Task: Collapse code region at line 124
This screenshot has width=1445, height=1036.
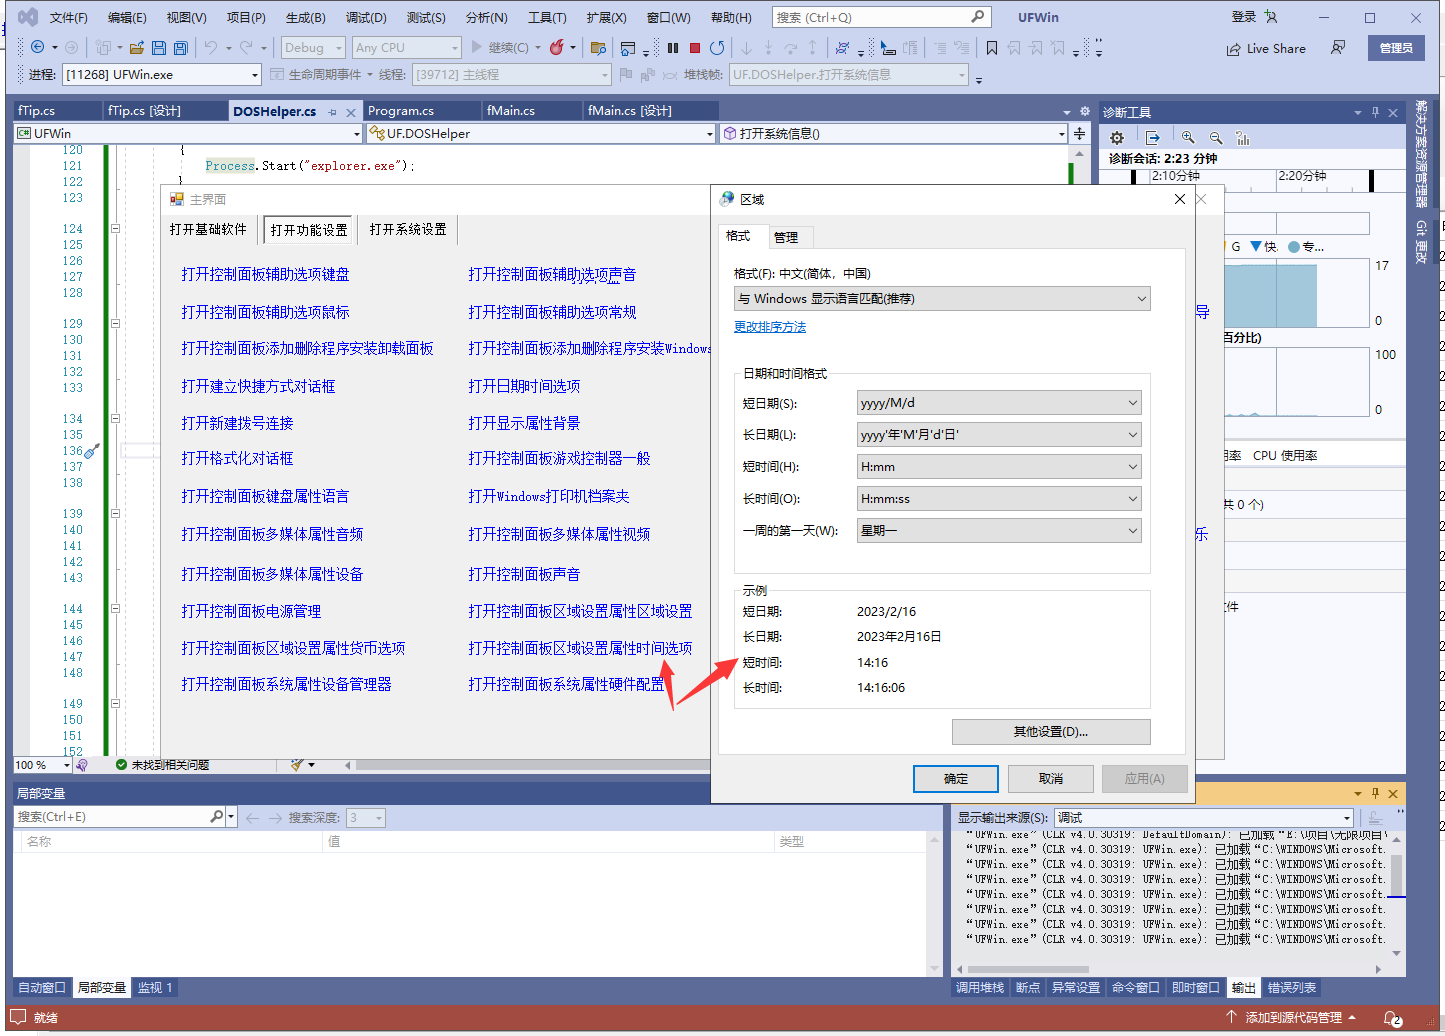Action: pyautogui.click(x=115, y=229)
